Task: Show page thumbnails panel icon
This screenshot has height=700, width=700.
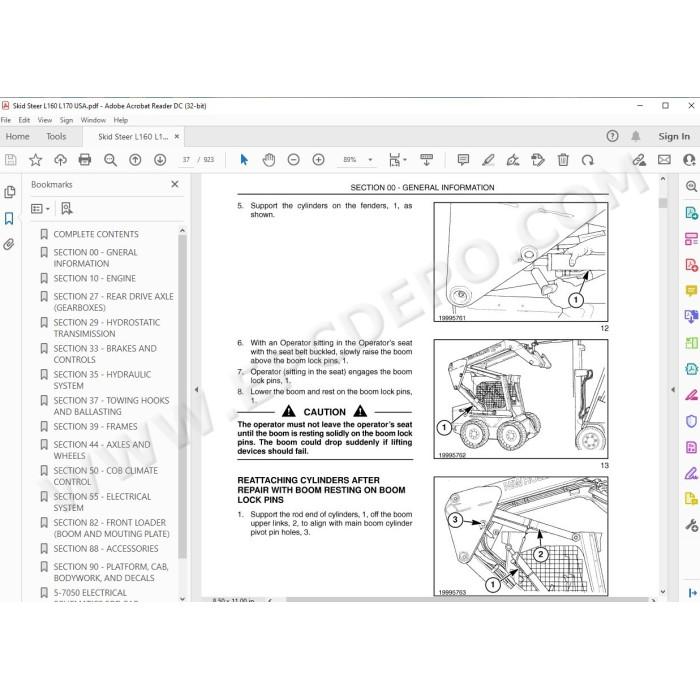Action: (x=9, y=192)
